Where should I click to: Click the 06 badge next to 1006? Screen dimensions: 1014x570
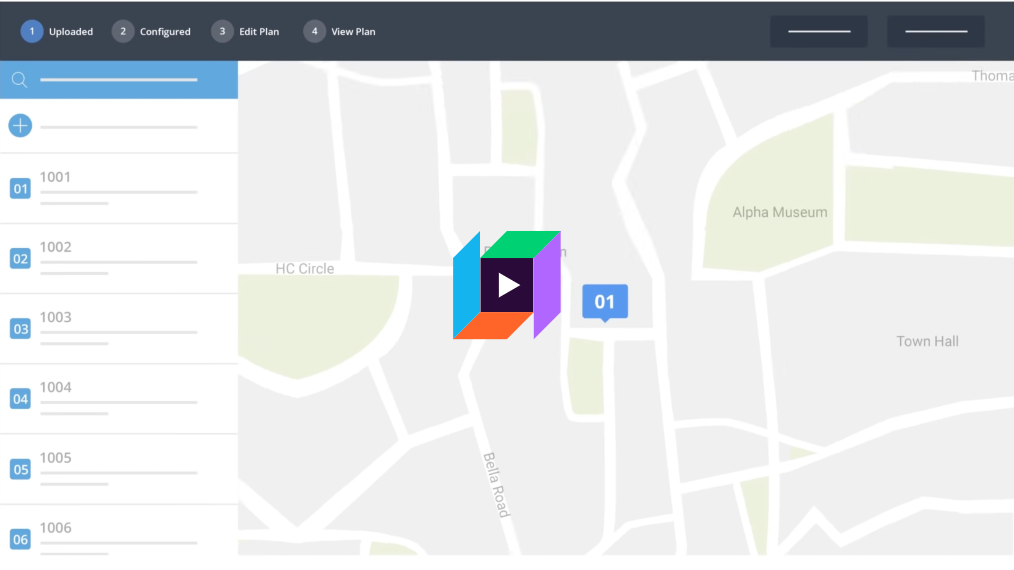pyautogui.click(x=20, y=539)
